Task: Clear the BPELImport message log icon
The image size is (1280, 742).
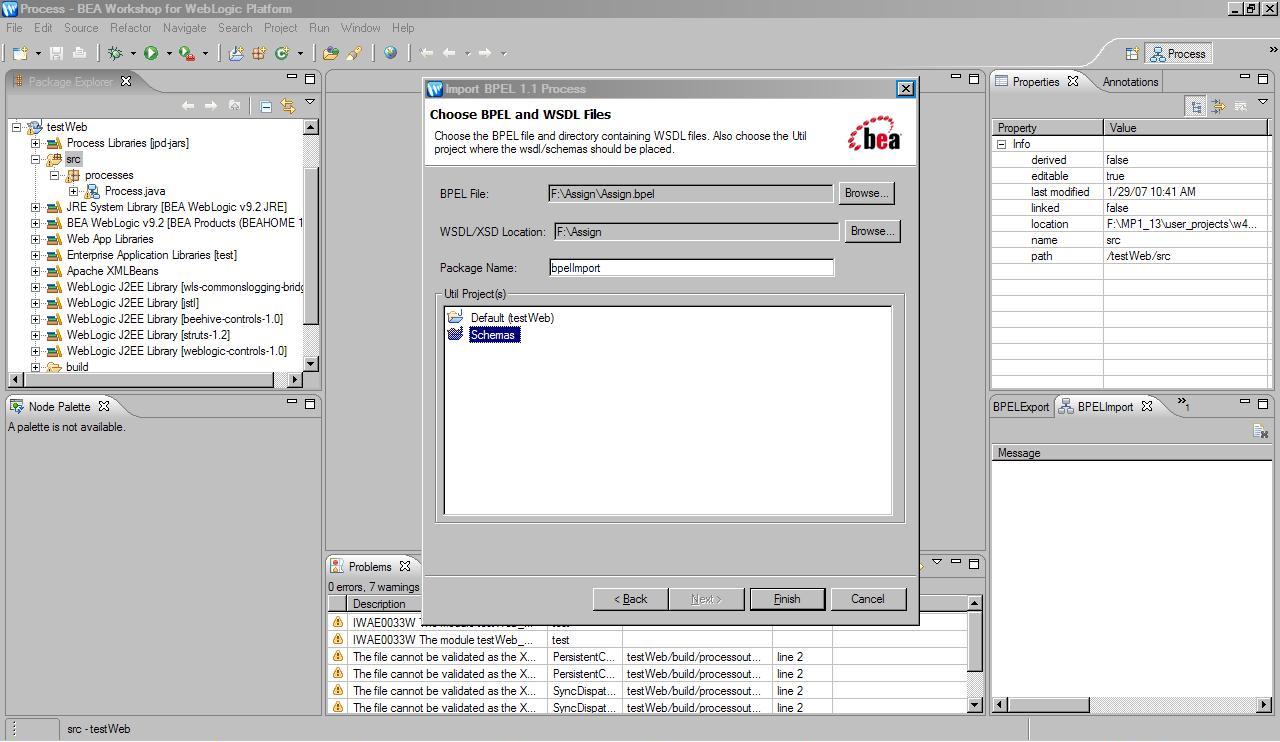Action: (1260, 431)
